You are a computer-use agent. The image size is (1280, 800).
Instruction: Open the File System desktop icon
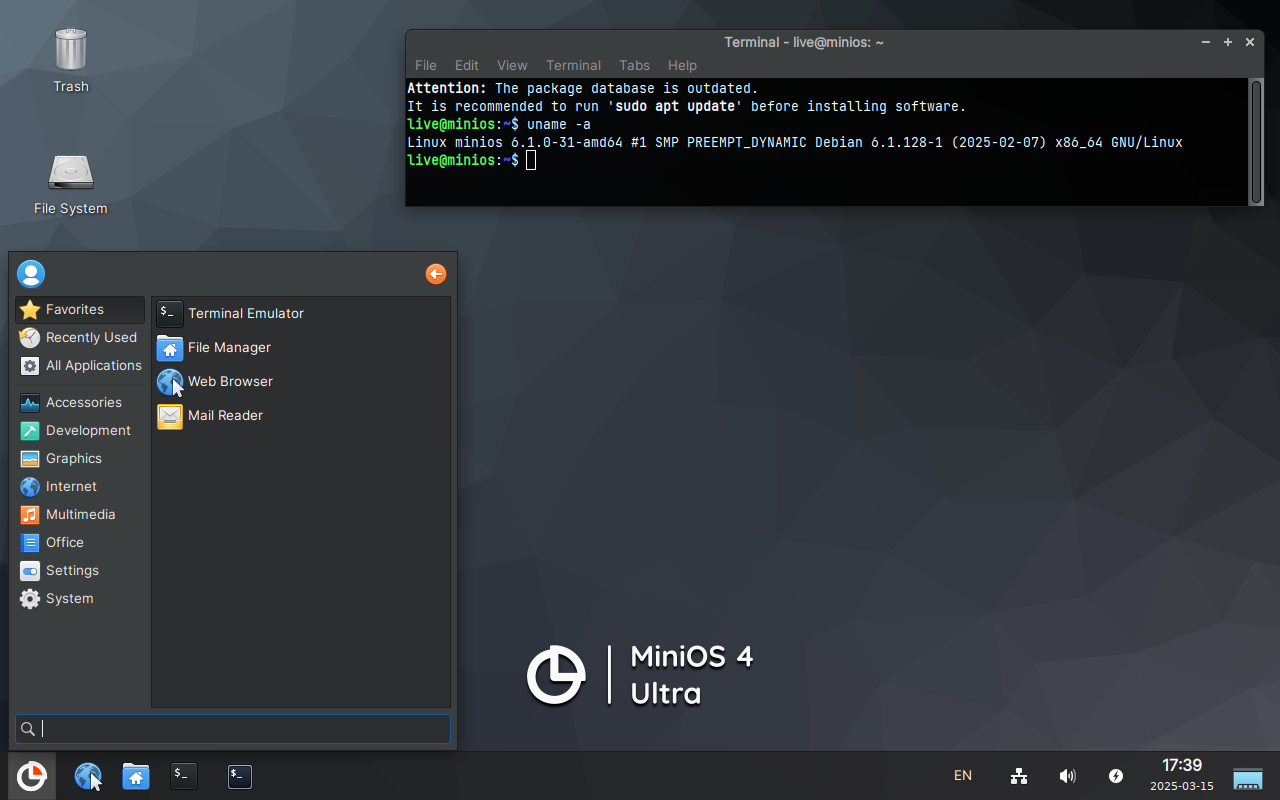(x=70, y=184)
